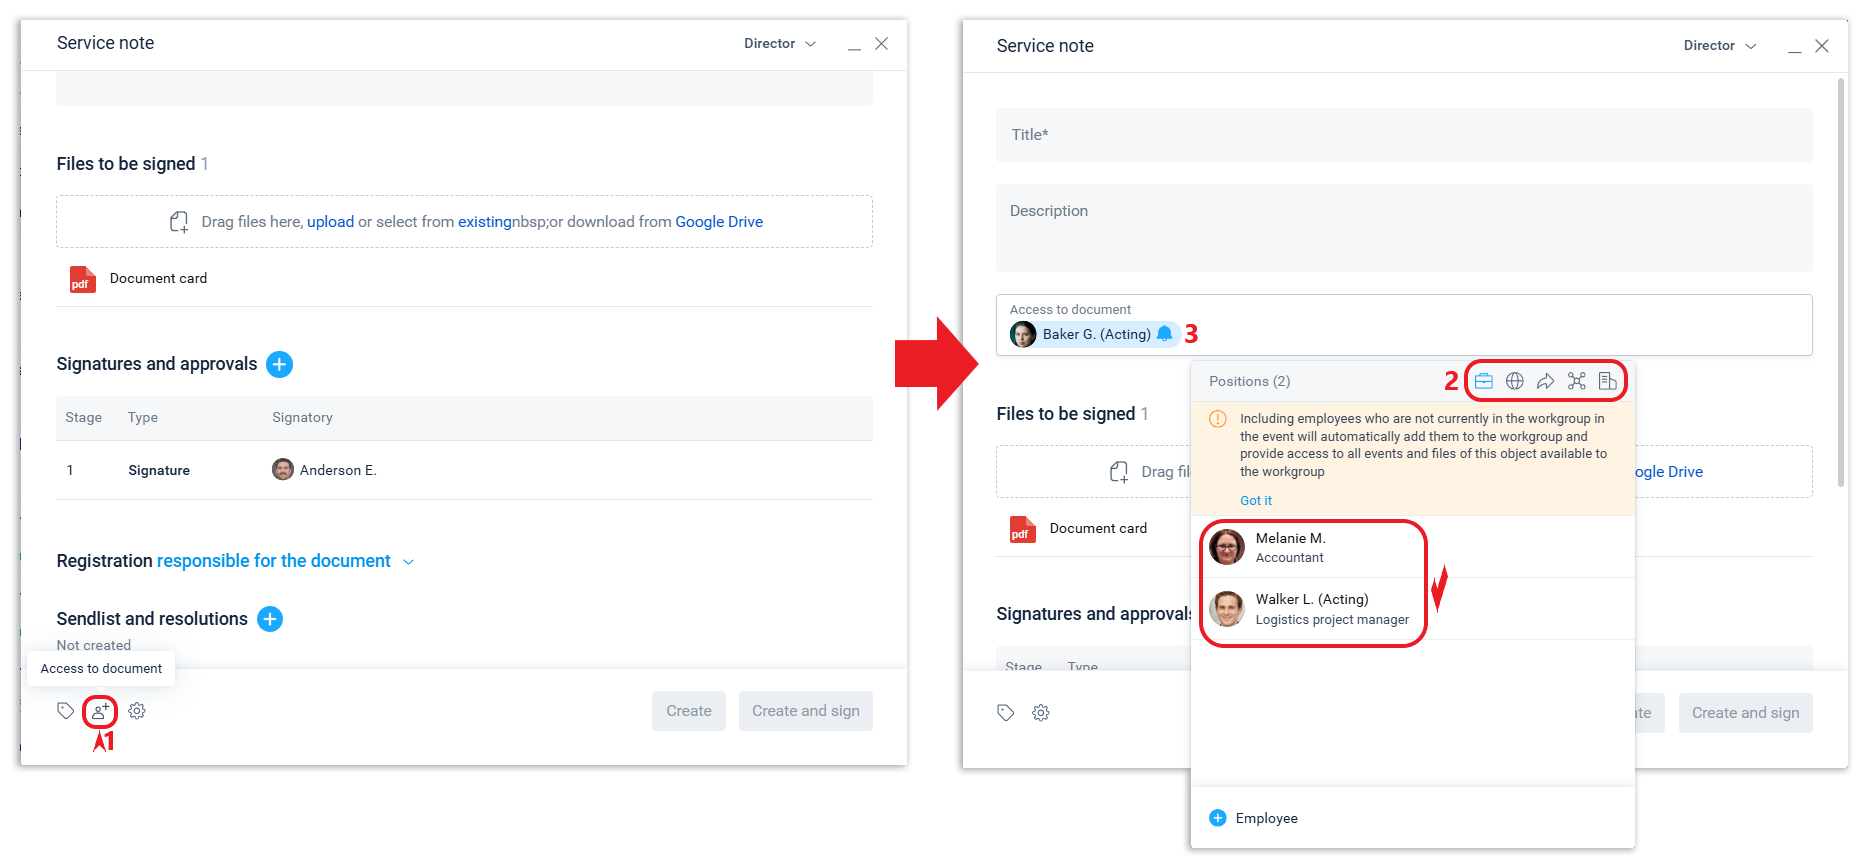Toggle notification bell for Baker G.
The height and width of the screenshot is (865, 1875).
(1165, 334)
